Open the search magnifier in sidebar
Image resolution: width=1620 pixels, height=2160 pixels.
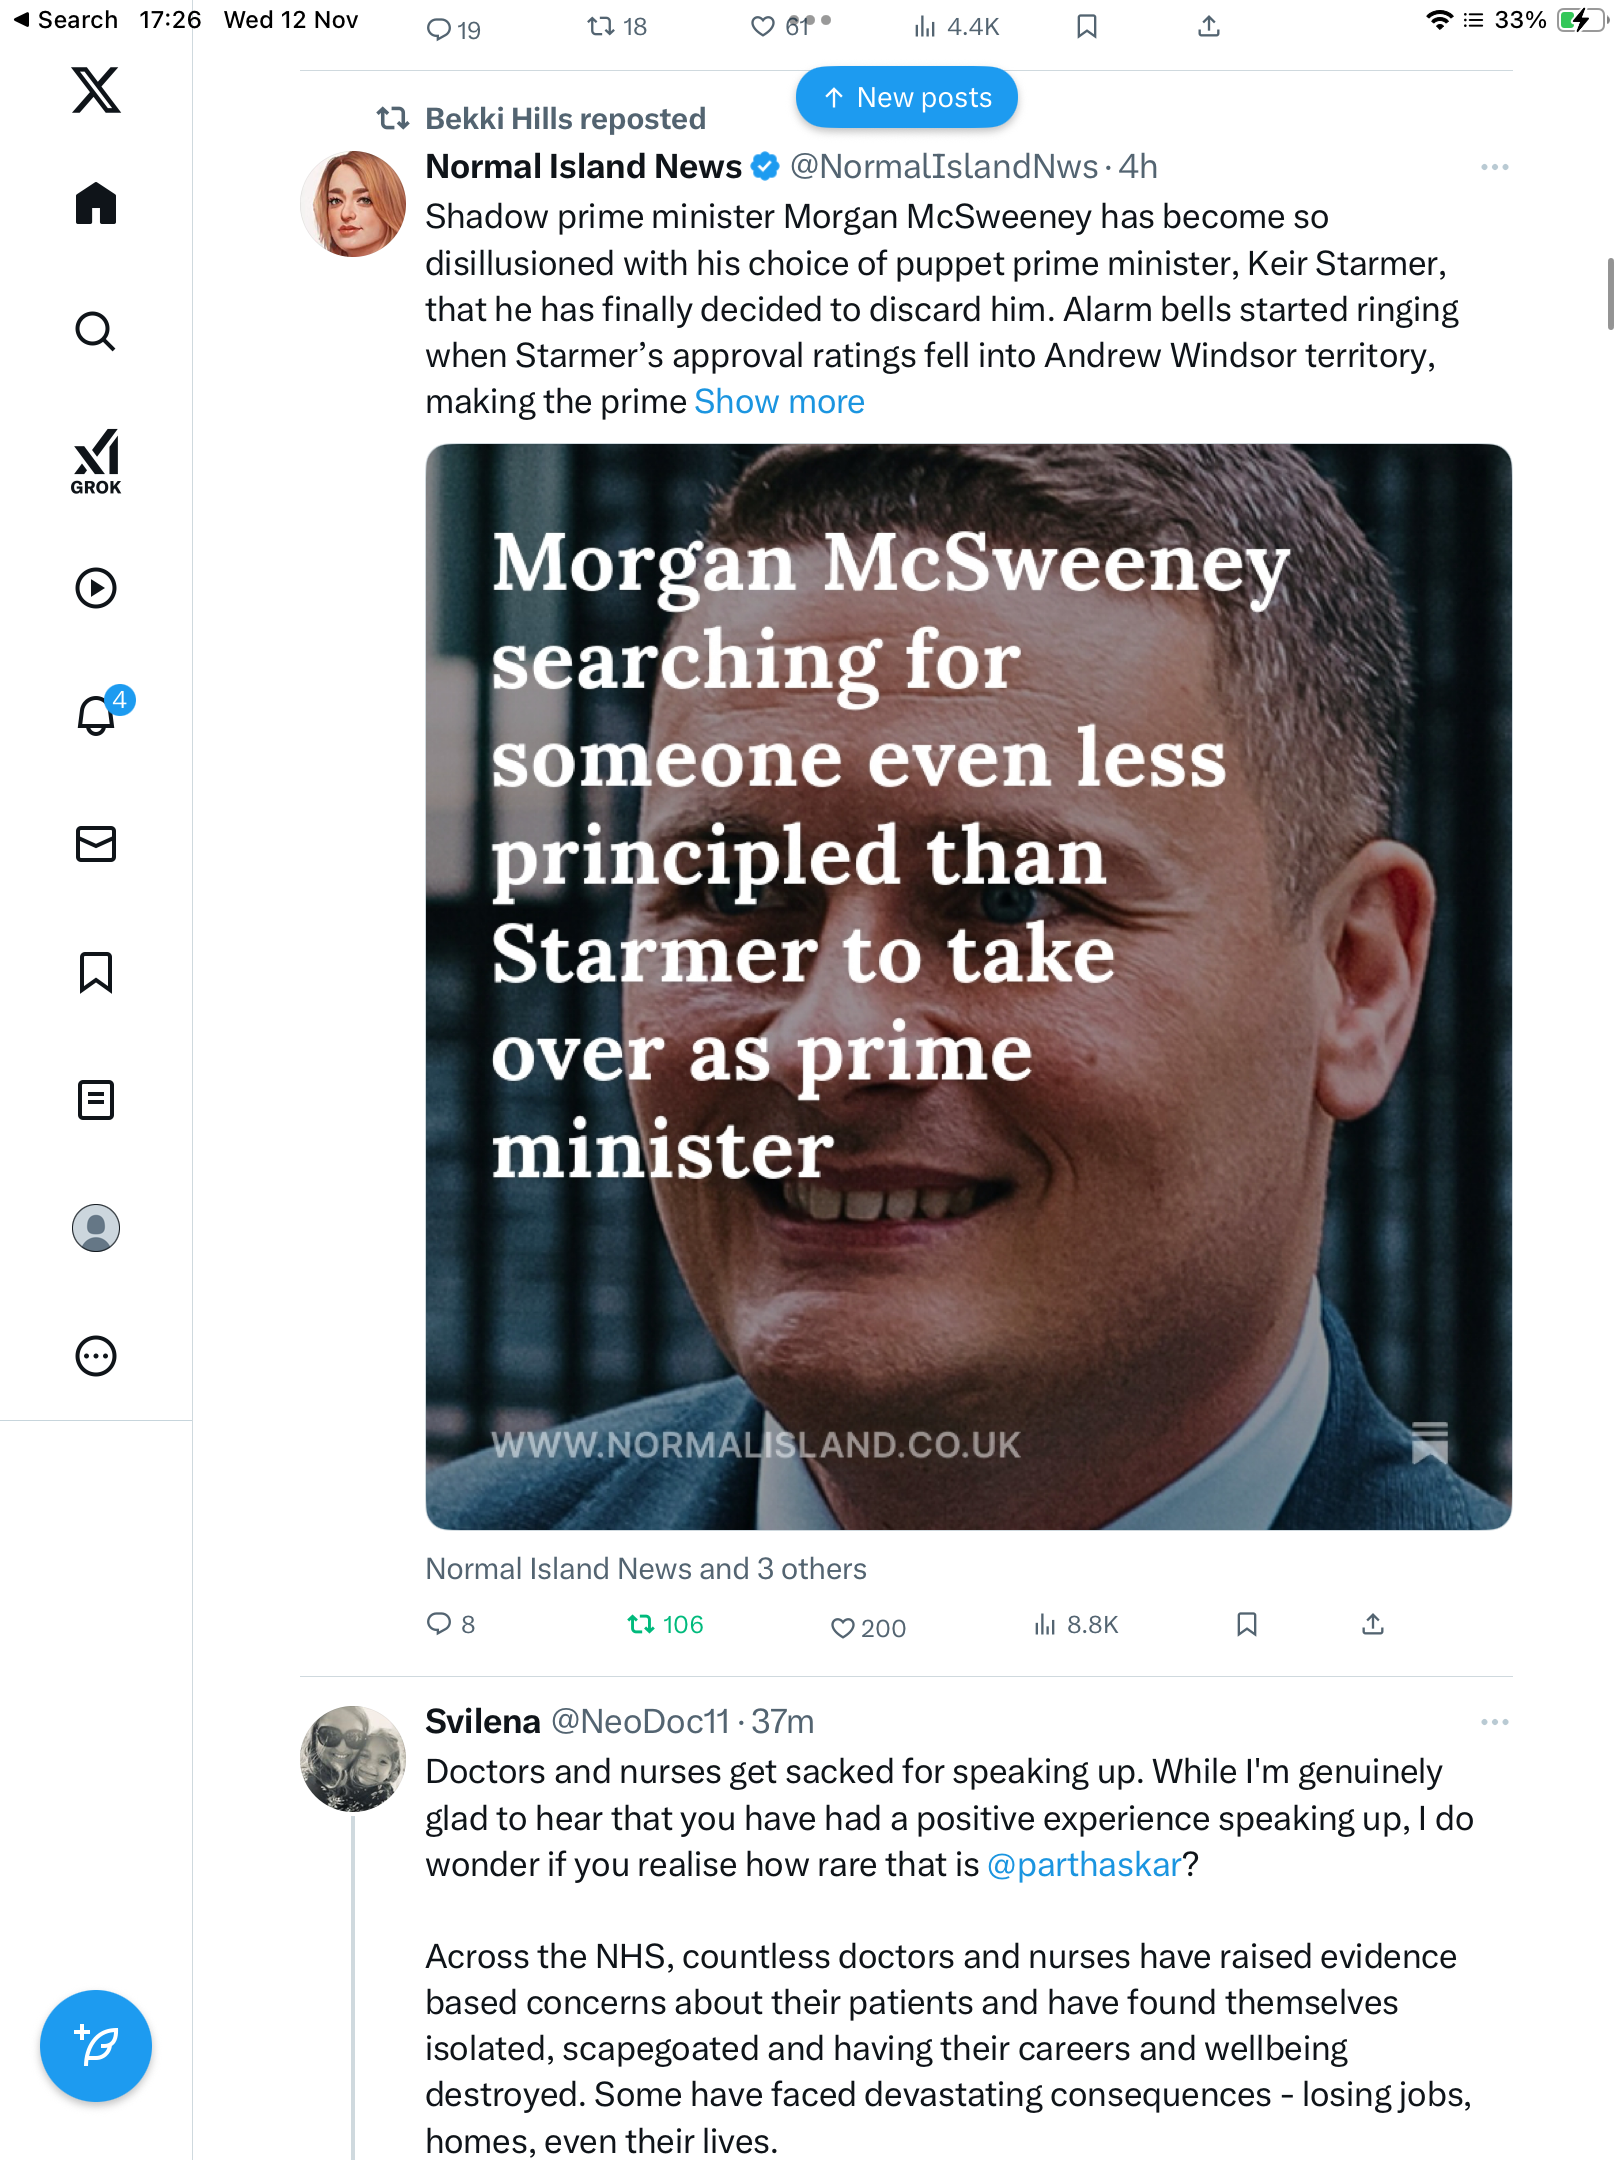(x=96, y=332)
